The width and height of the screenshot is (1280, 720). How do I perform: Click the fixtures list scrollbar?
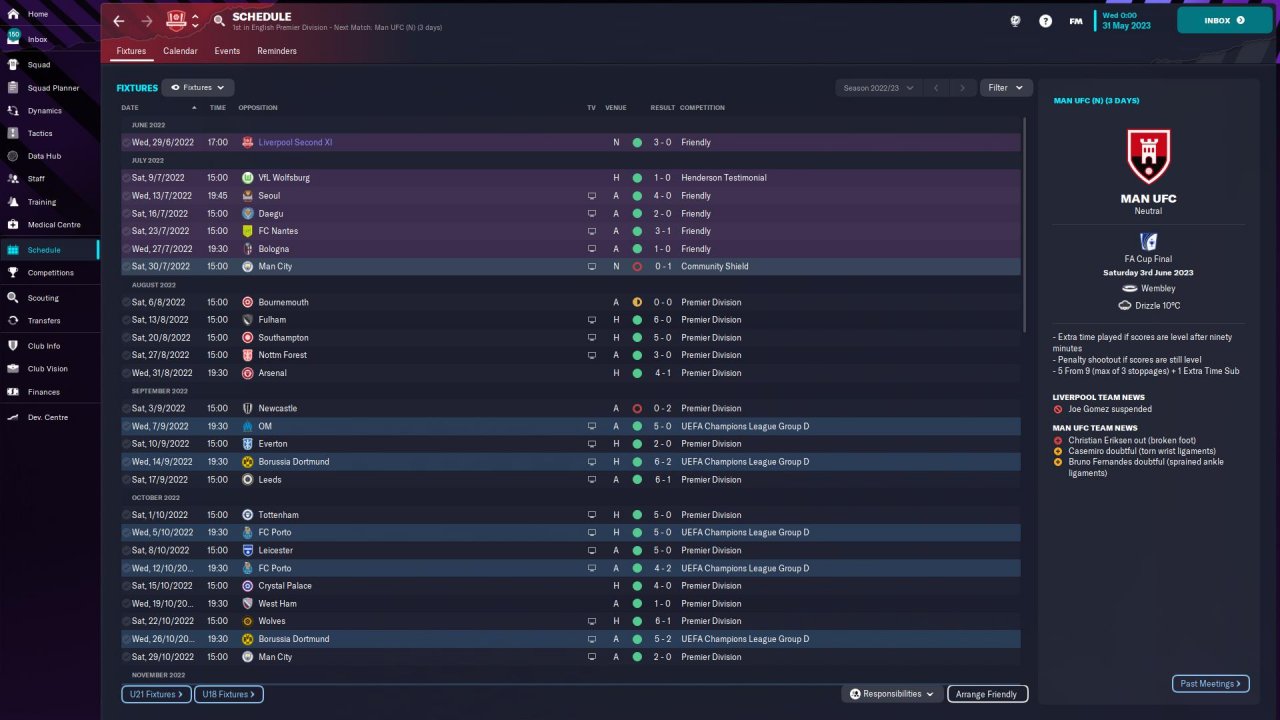click(1025, 225)
